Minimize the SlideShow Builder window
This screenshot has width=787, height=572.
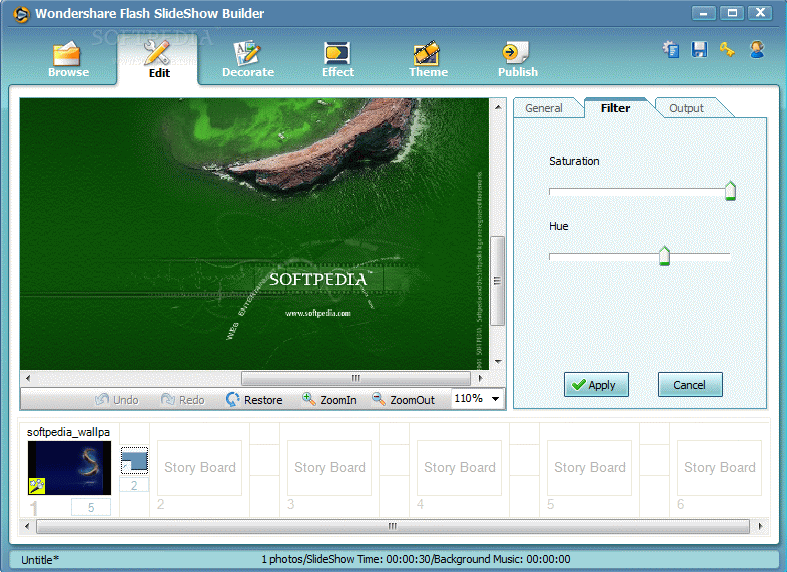coord(704,13)
